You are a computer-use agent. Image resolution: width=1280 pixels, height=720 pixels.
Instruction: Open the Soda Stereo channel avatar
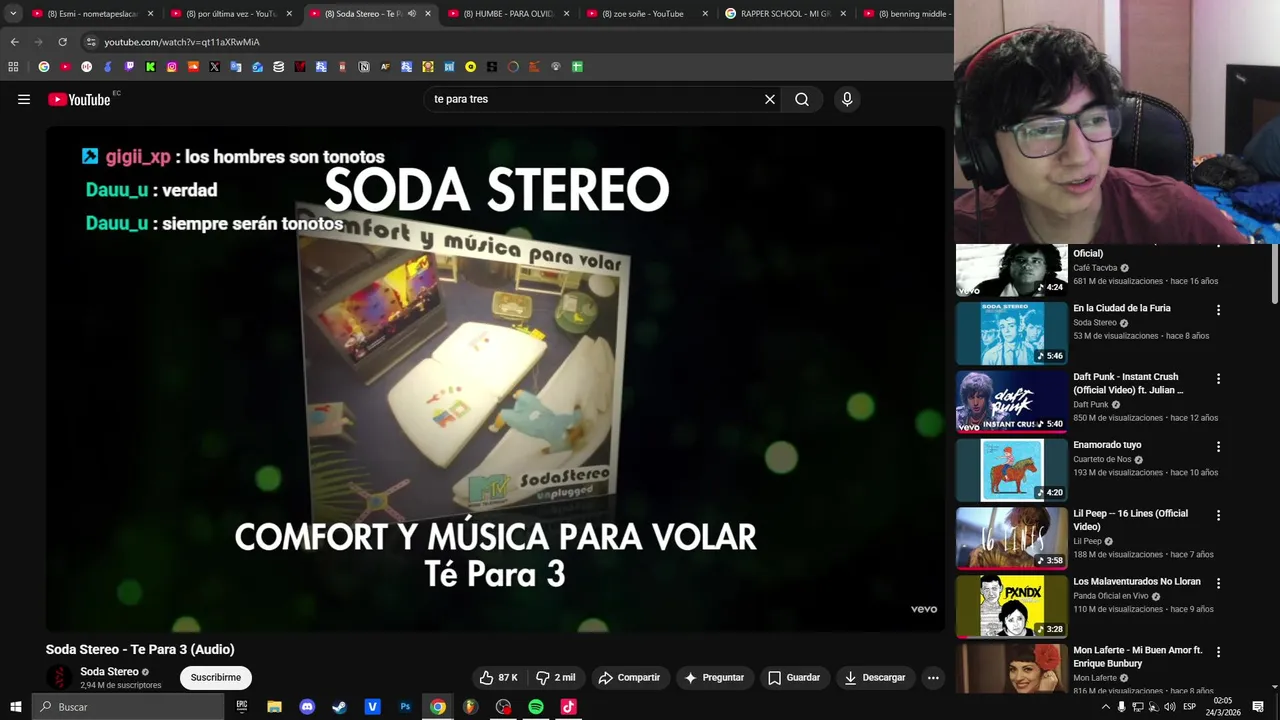click(x=59, y=677)
